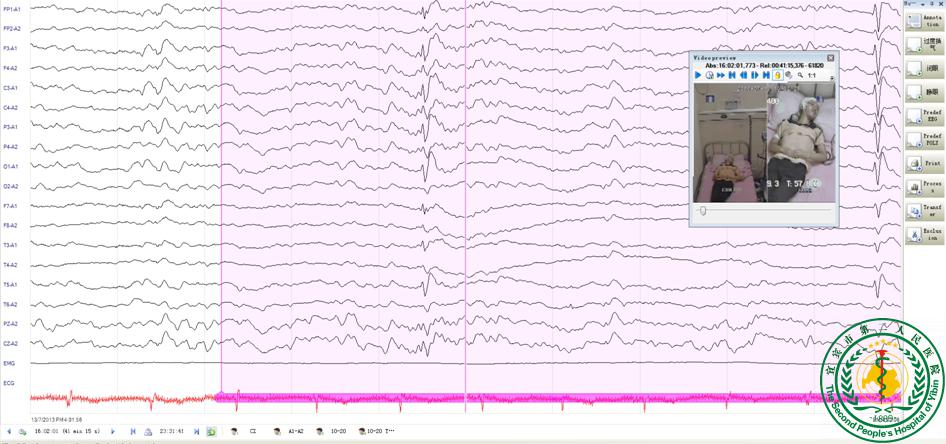This screenshot has height=444, width=946.
Task: Open the Process tool in sidebar
Action: pyautogui.click(x=923, y=187)
